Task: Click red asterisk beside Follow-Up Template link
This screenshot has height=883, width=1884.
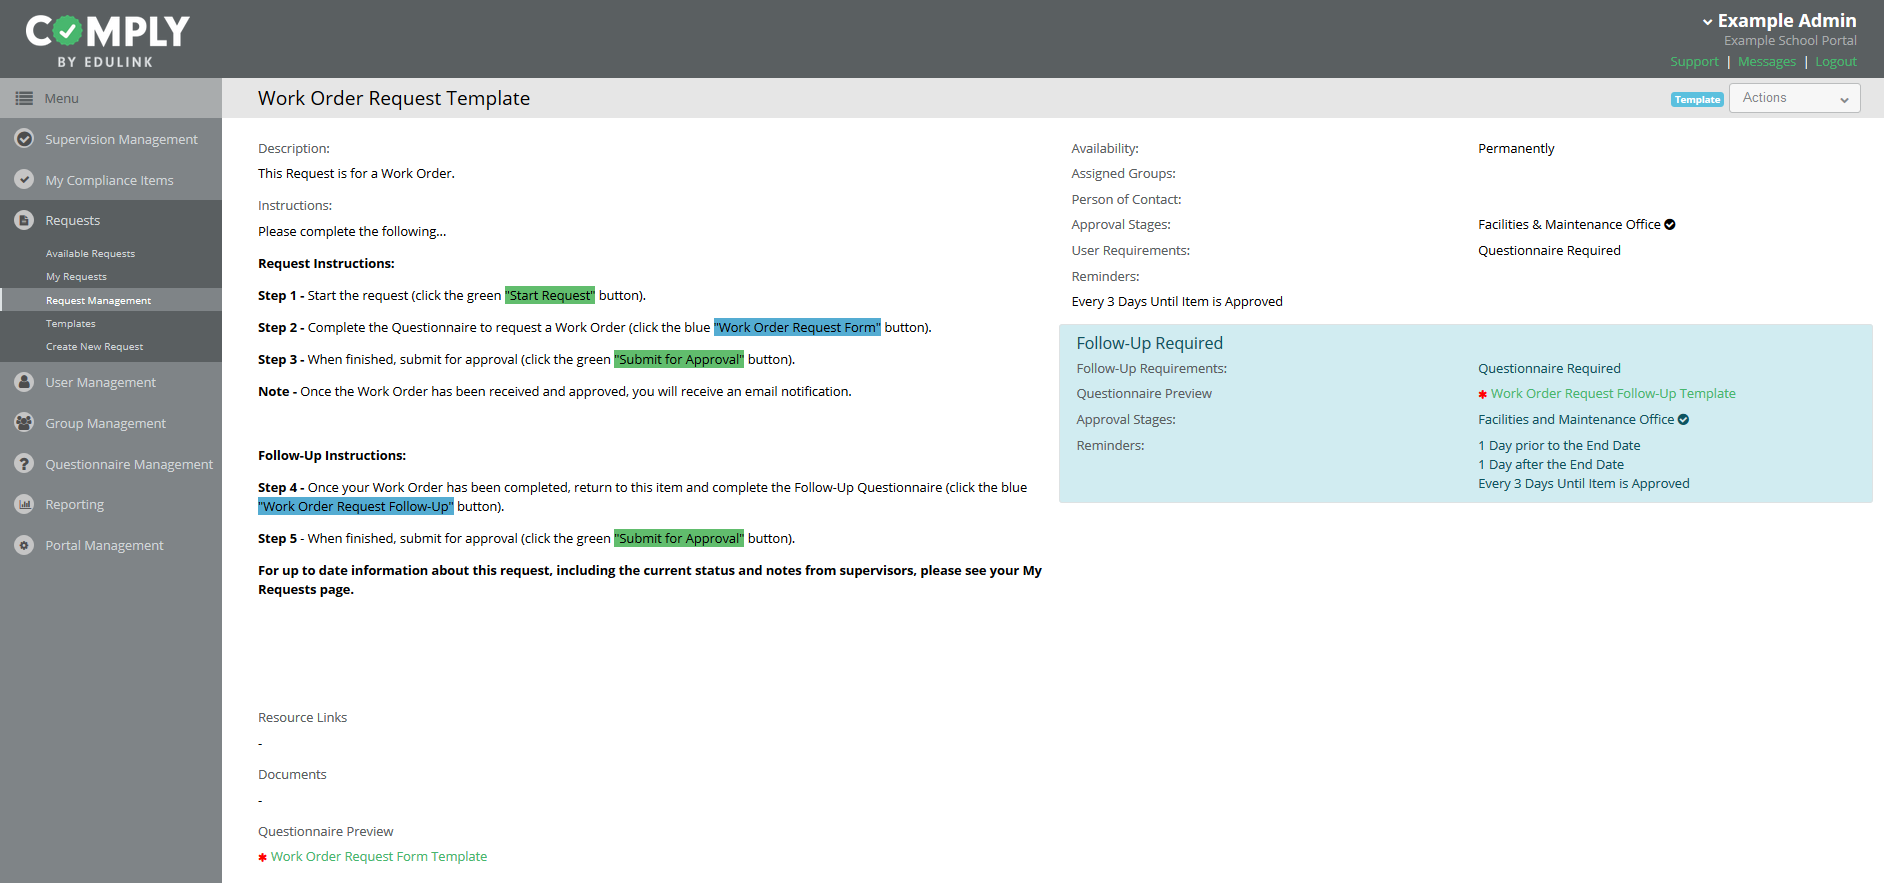Action: pos(1483,394)
